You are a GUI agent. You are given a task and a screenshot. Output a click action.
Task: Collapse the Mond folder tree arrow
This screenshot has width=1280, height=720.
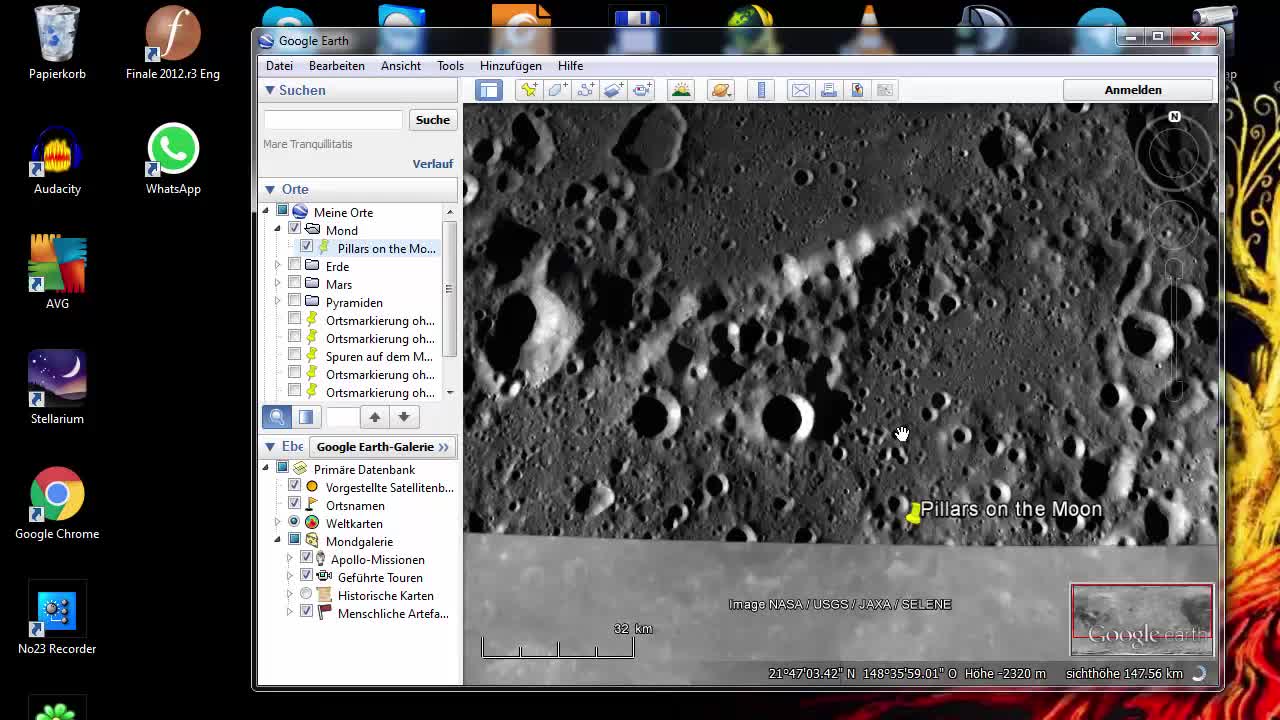[278, 230]
